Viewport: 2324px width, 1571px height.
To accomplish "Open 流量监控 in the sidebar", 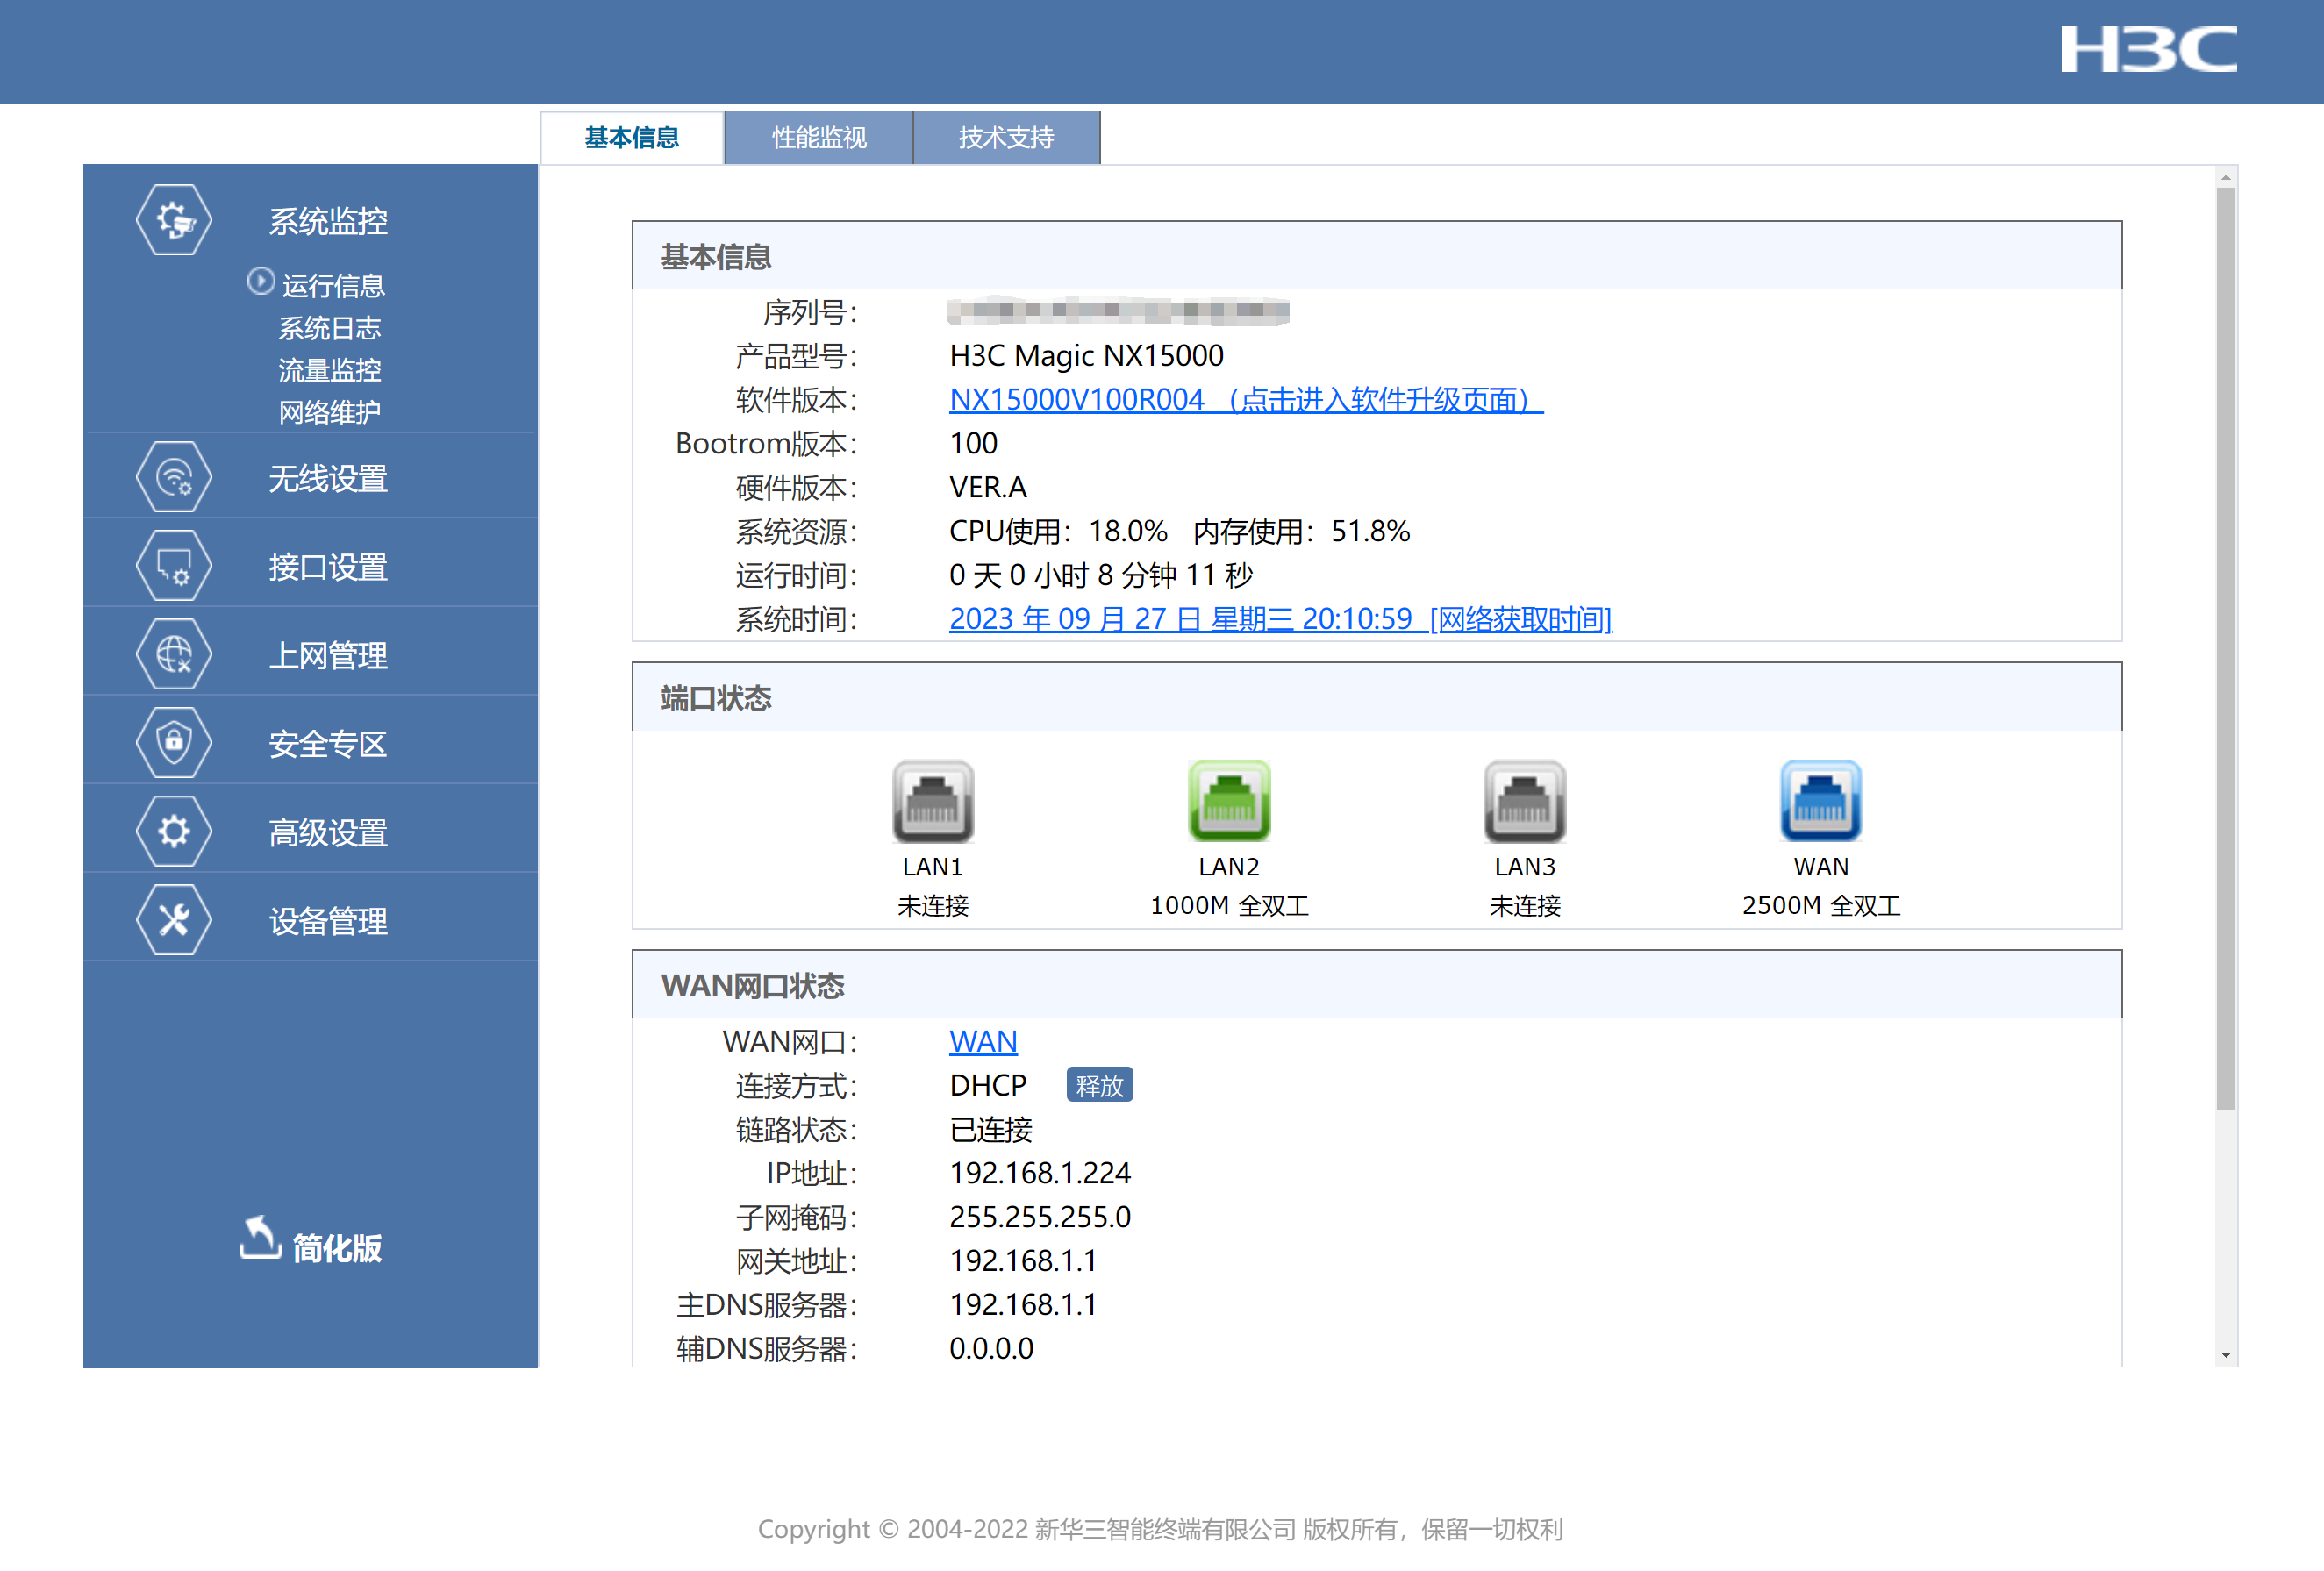I will 330,370.
